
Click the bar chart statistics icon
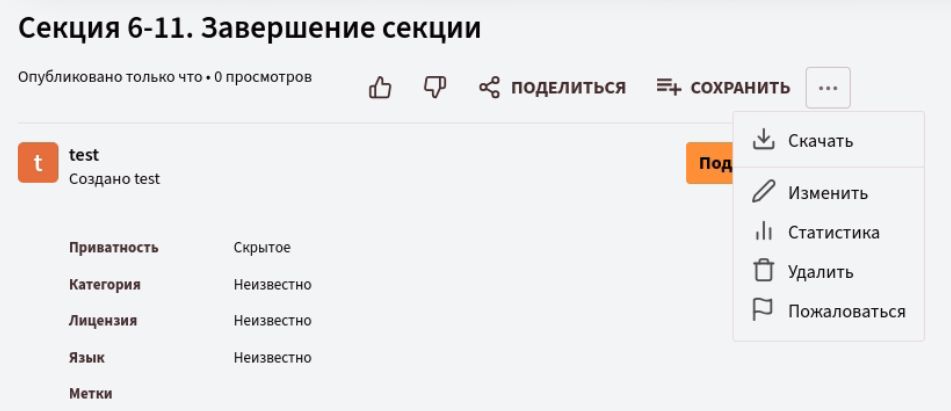pyautogui.click(x=764, y=232)
